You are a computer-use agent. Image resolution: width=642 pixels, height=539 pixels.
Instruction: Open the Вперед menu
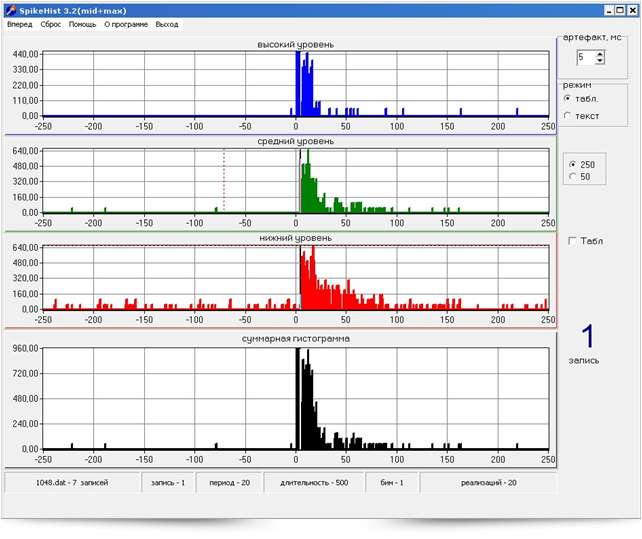pos(20,24)
